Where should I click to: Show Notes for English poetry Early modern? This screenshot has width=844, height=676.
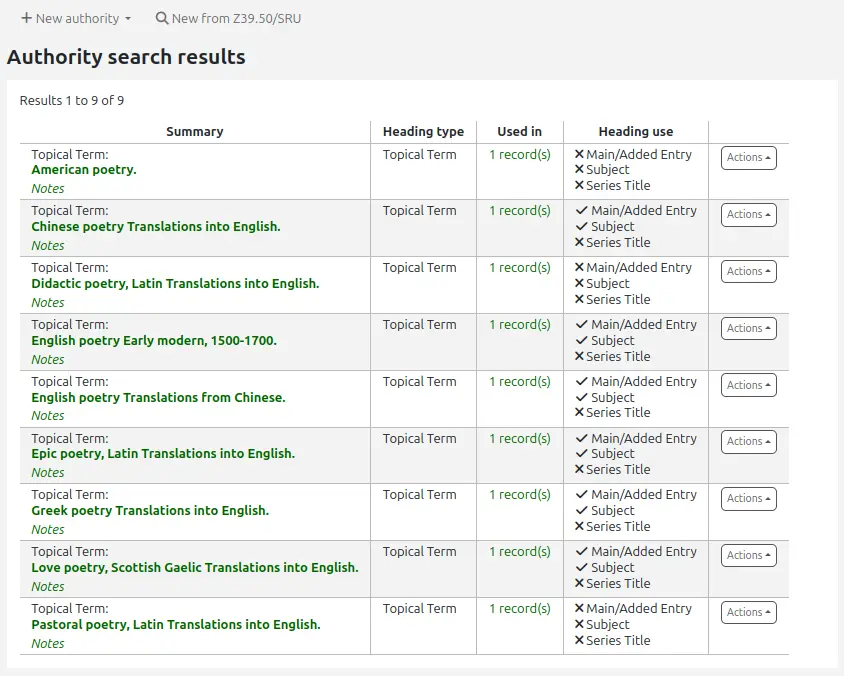[x=47, y=360]
